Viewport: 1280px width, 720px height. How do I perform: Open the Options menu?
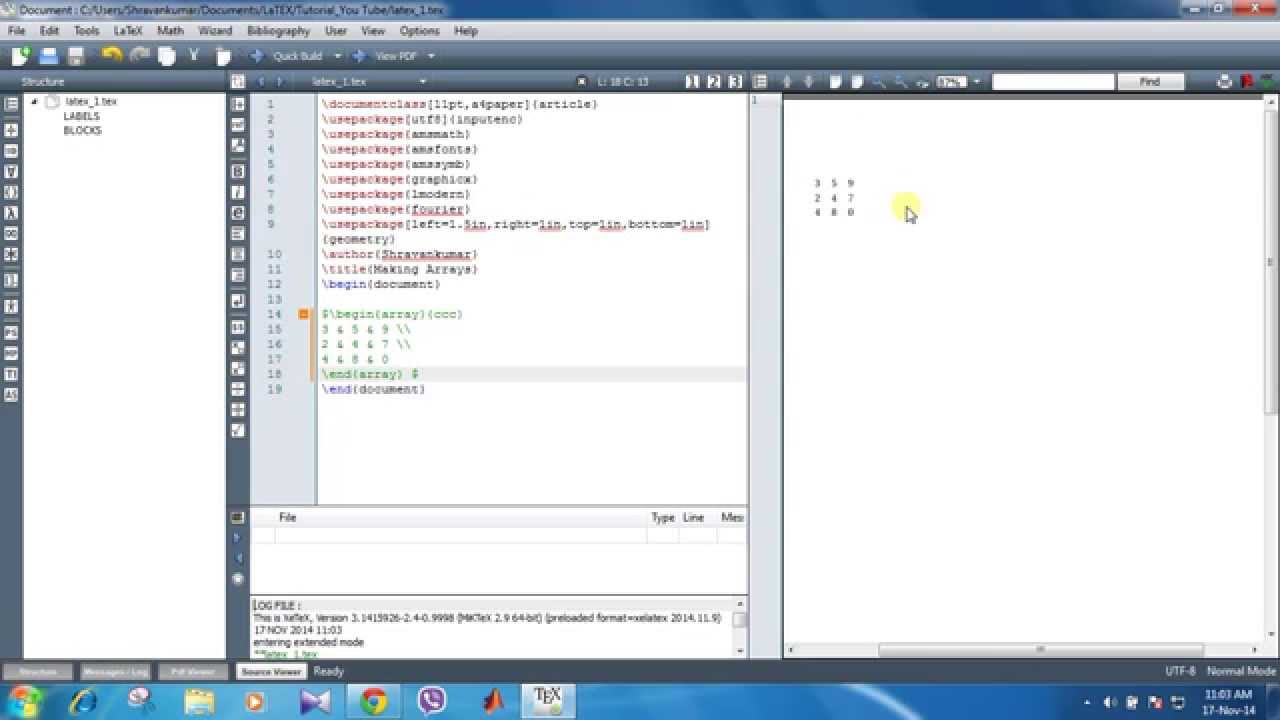420,31
